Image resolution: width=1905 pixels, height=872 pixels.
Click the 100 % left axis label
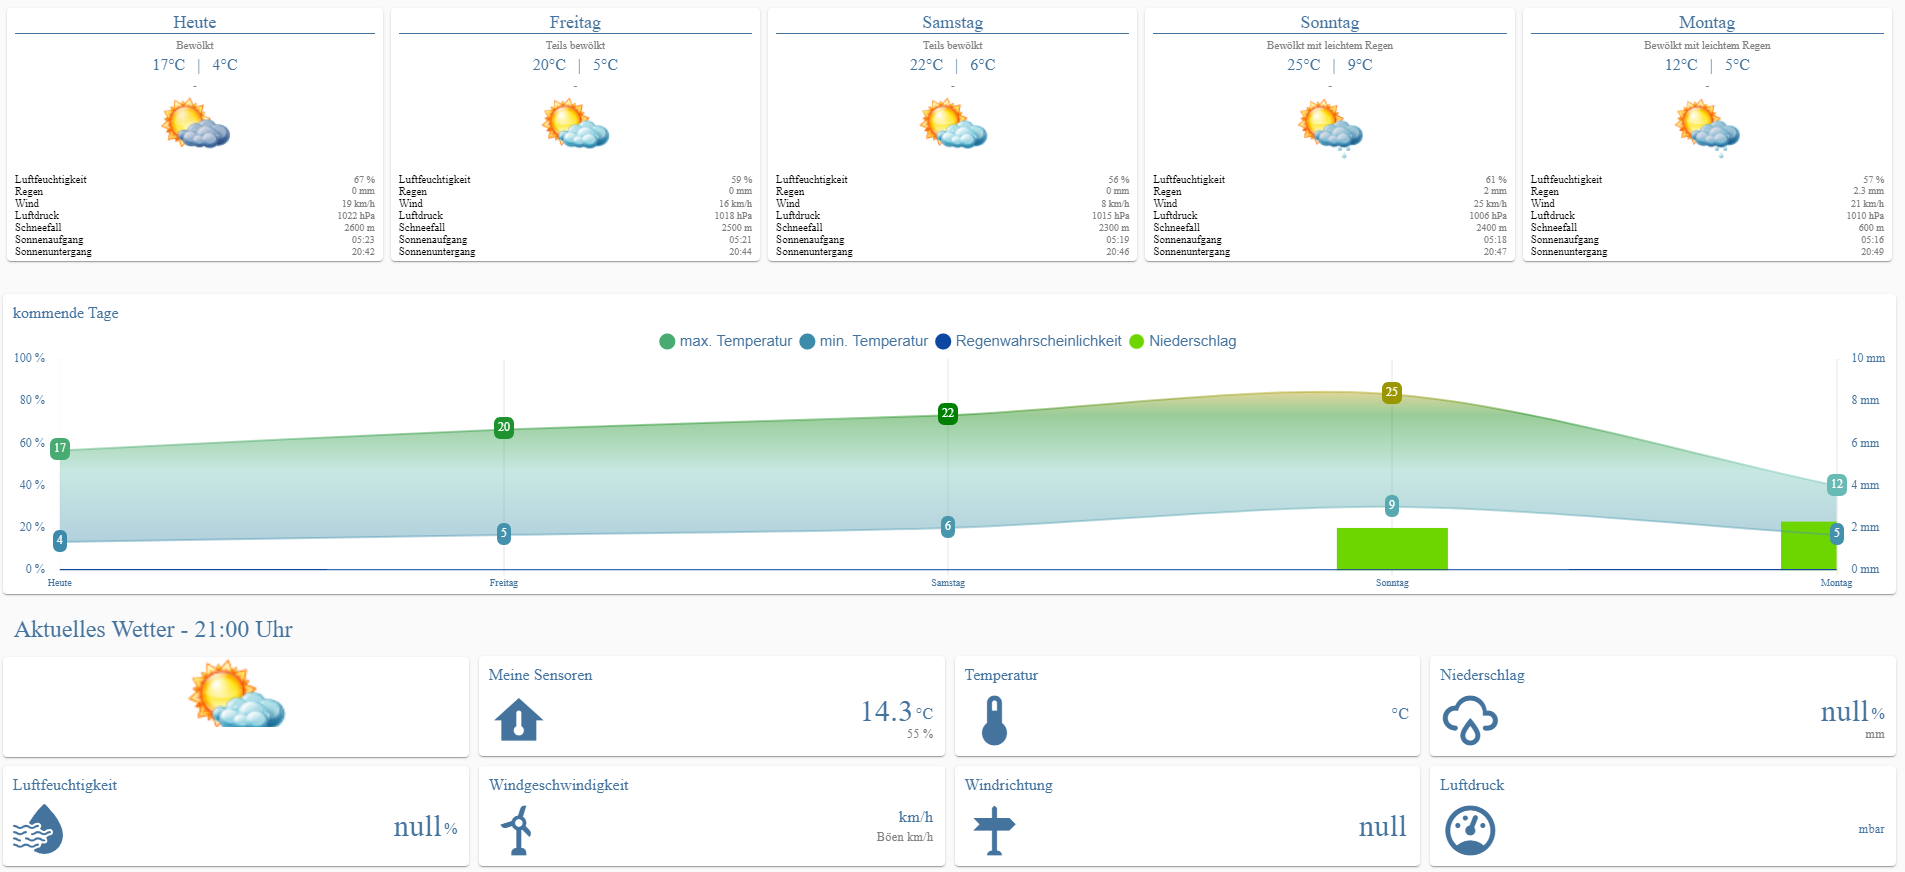pos(29,358)
